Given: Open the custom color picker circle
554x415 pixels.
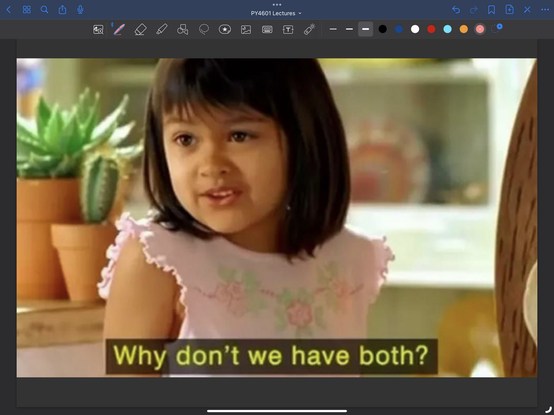Looking at the screenshot, I should 496,29.
